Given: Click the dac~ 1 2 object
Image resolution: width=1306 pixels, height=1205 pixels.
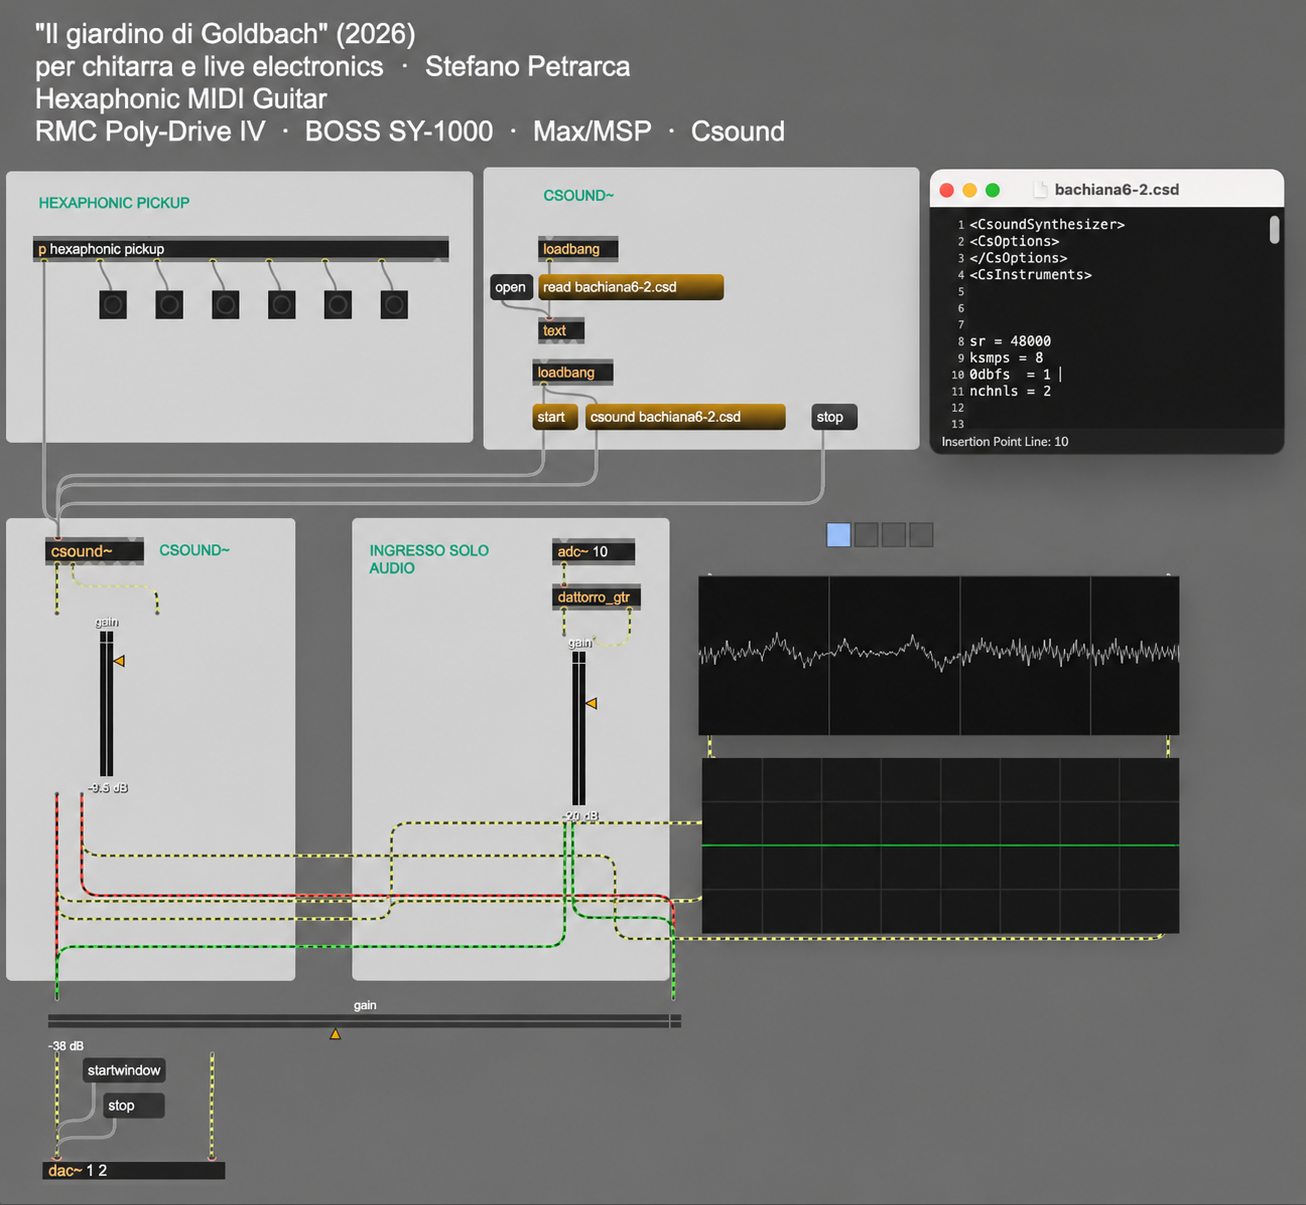Looking at the screenshot, I should coord(134,1170).
